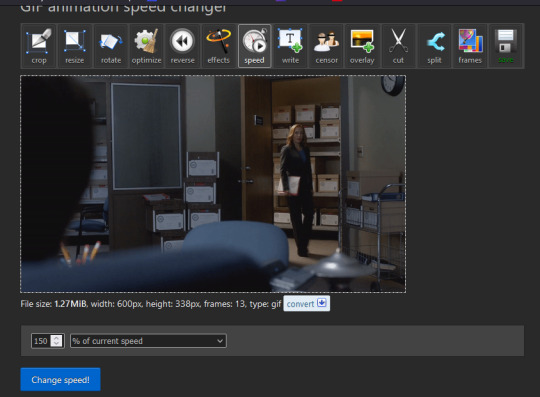Open the effects tool

point(218,46)
